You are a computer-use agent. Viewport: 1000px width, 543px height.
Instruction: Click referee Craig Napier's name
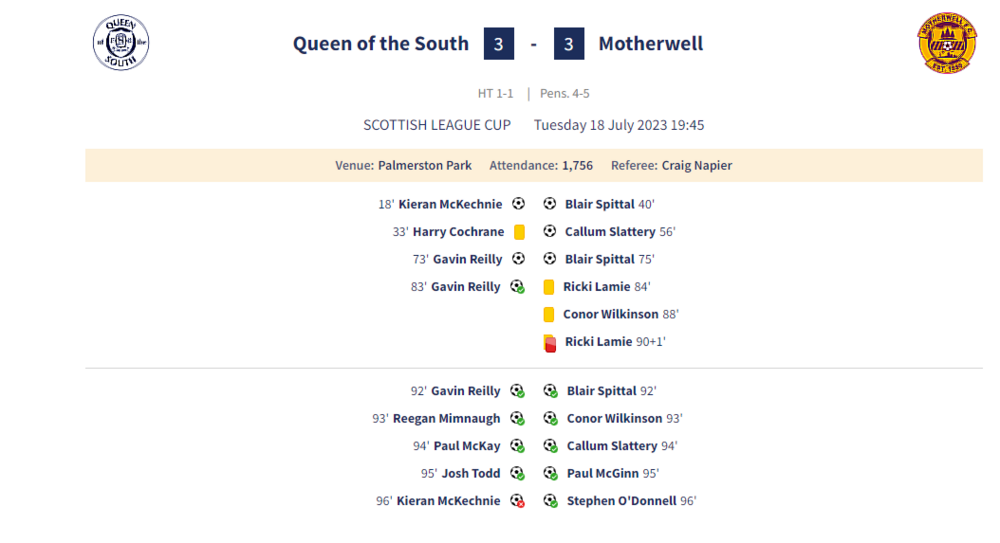[697, 166]
